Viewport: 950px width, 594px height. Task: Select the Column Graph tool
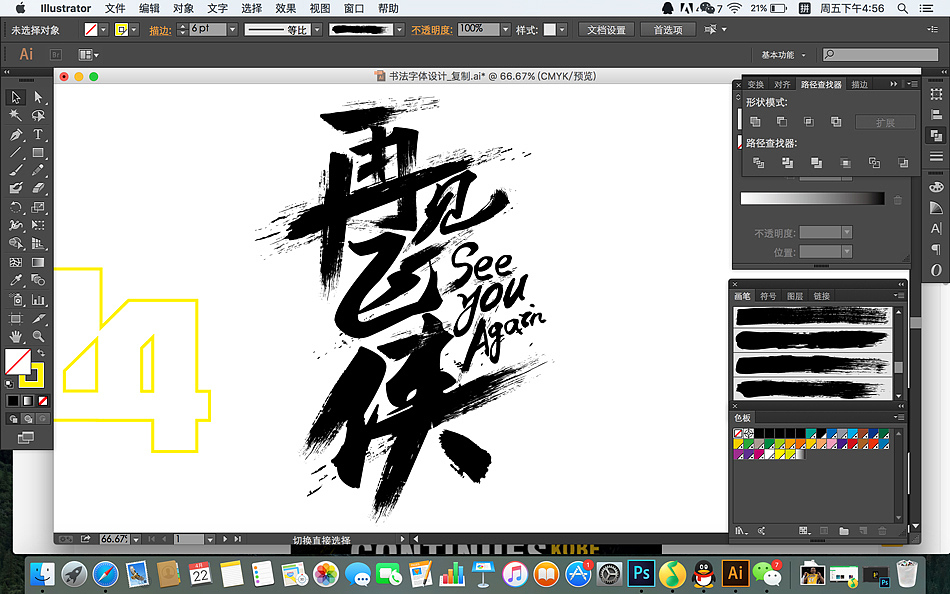[38, 299]
